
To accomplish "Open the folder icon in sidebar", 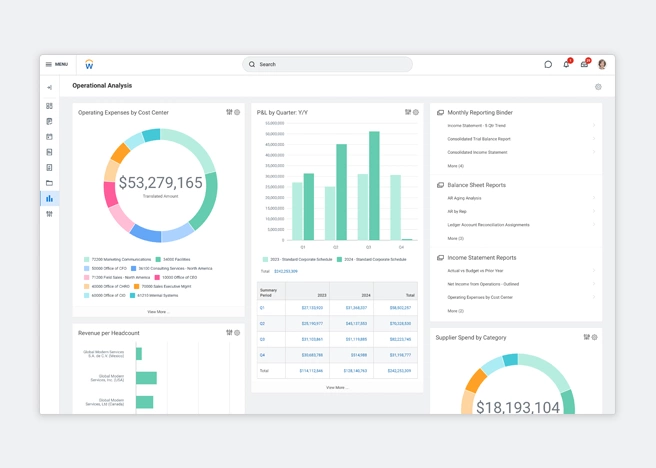I will [x=49, y=183].
